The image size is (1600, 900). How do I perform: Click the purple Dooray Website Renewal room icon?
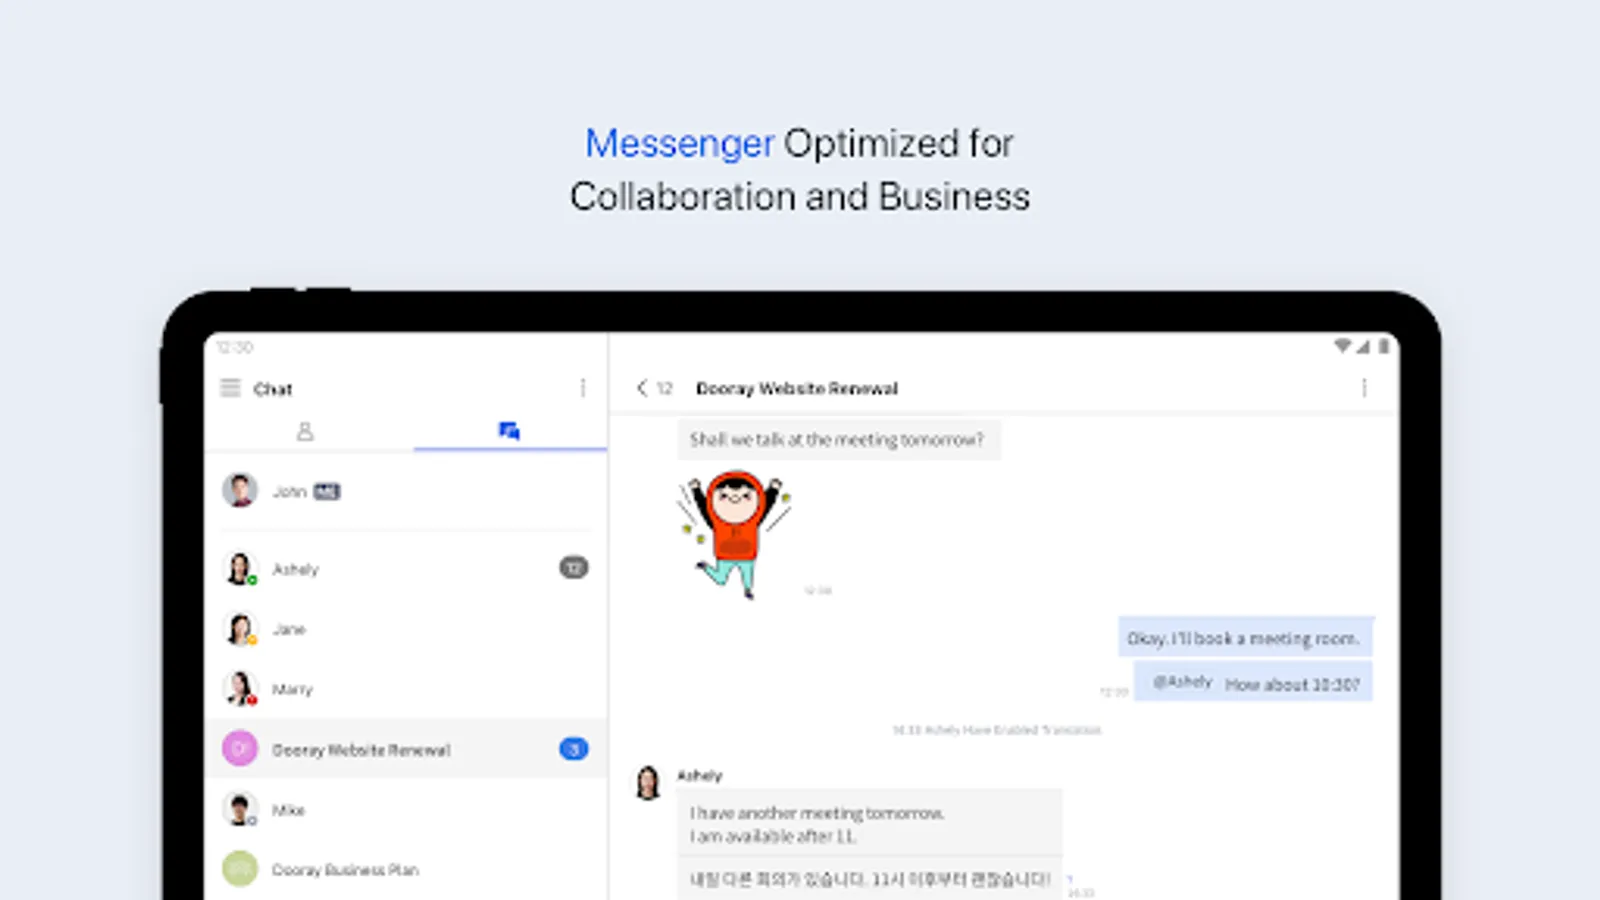[x=240, y=749]
